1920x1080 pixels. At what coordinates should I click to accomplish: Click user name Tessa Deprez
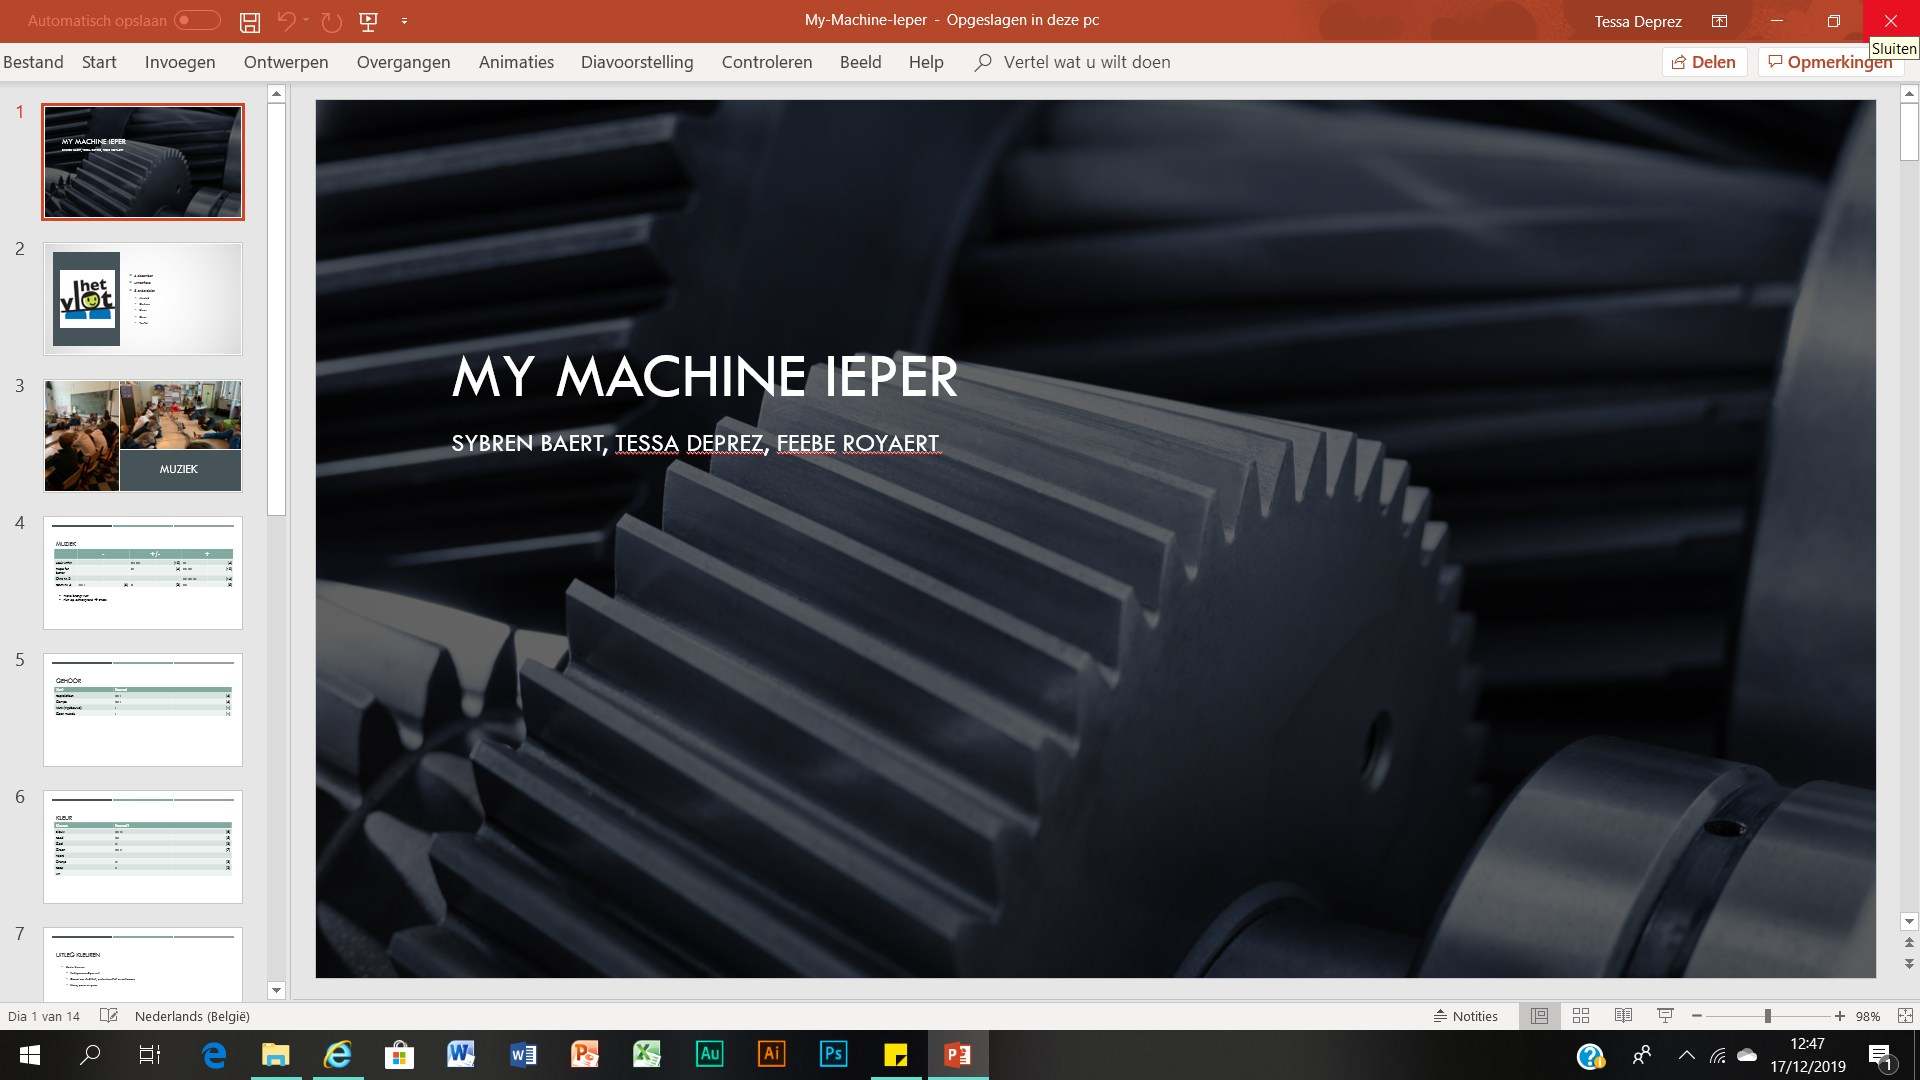click(x=1638, y=21)
